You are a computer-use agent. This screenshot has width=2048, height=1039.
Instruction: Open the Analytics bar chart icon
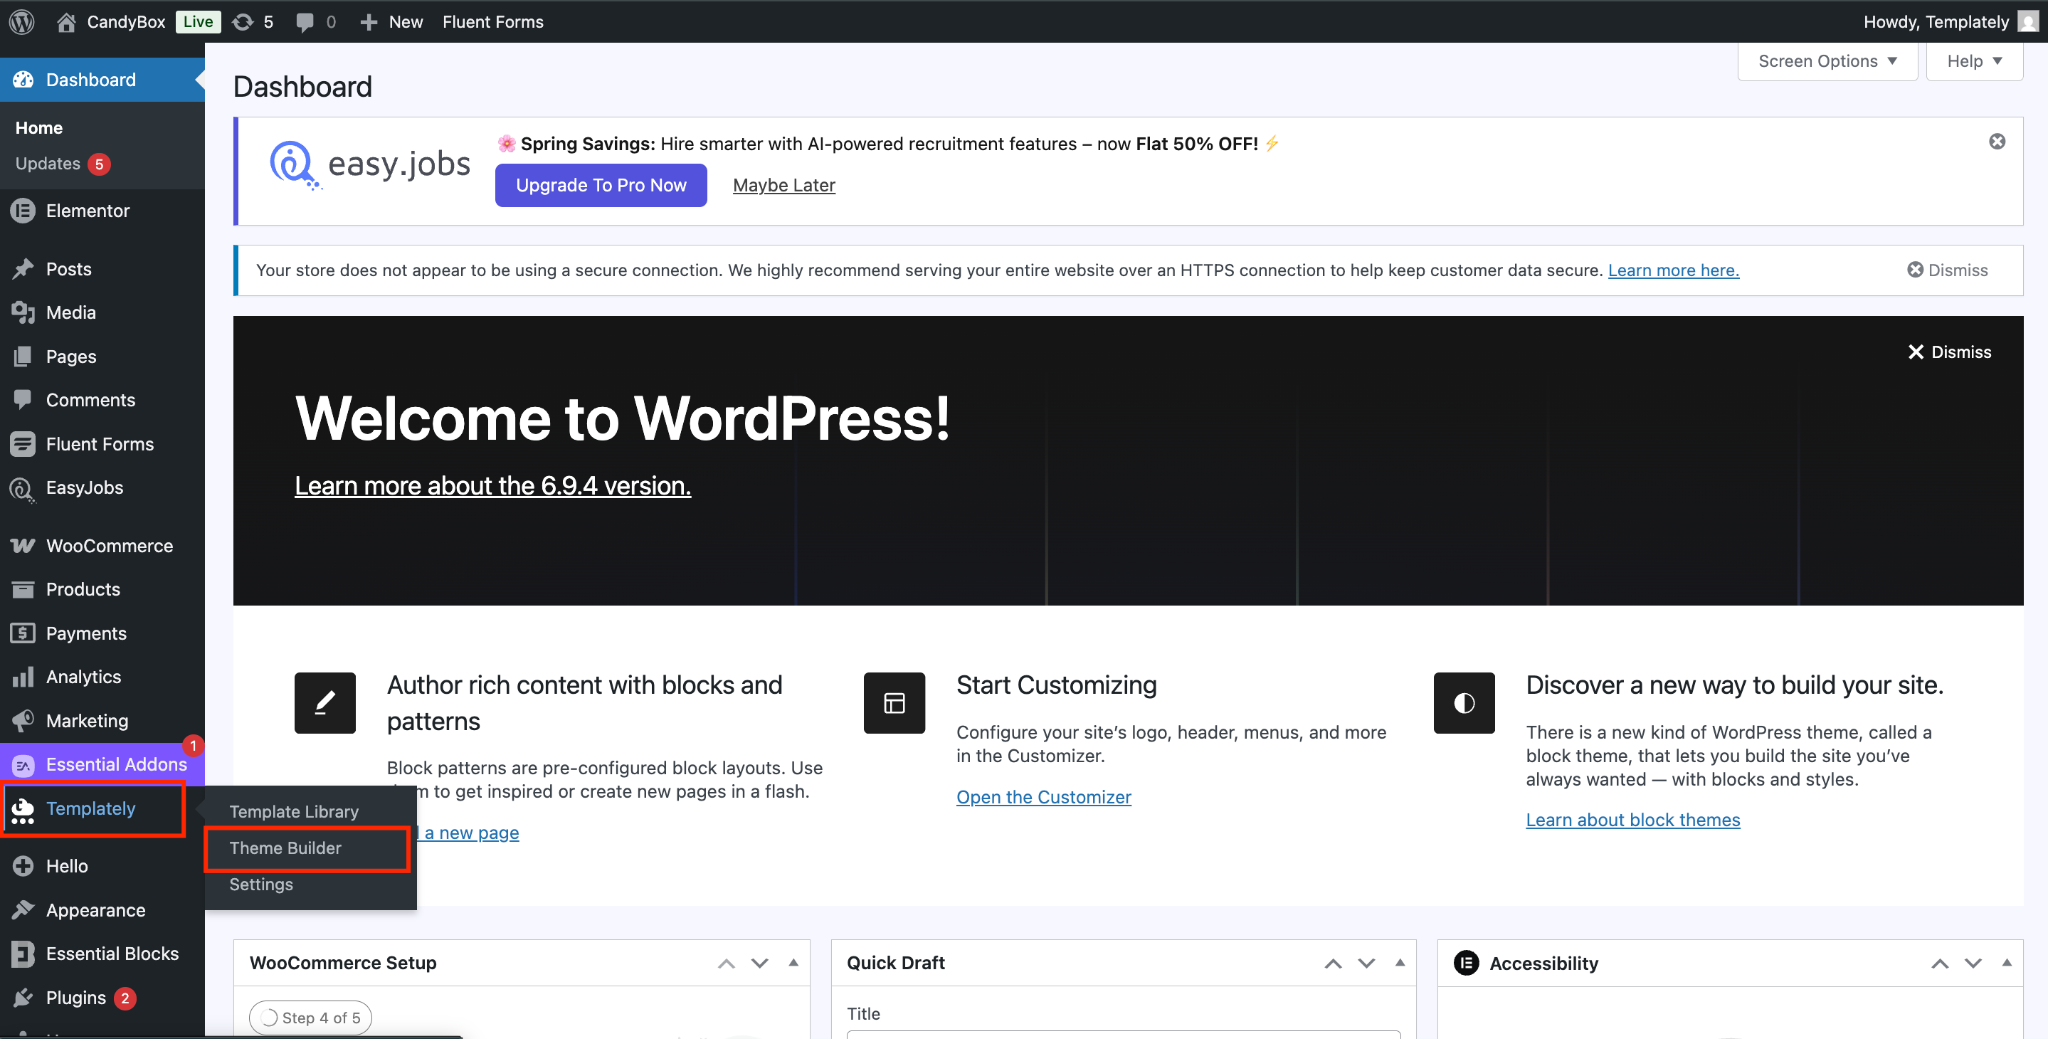coord(23,677)
